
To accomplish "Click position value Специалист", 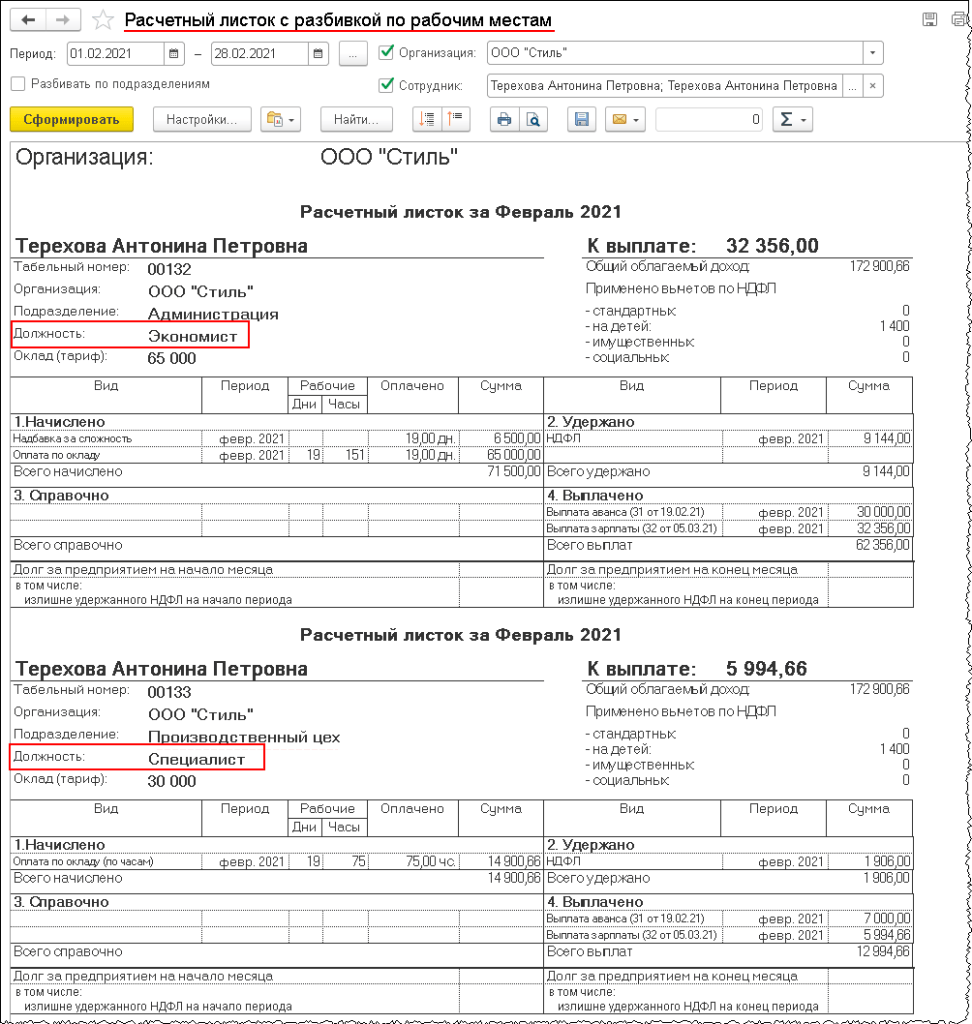I will [x=197, y=760].
